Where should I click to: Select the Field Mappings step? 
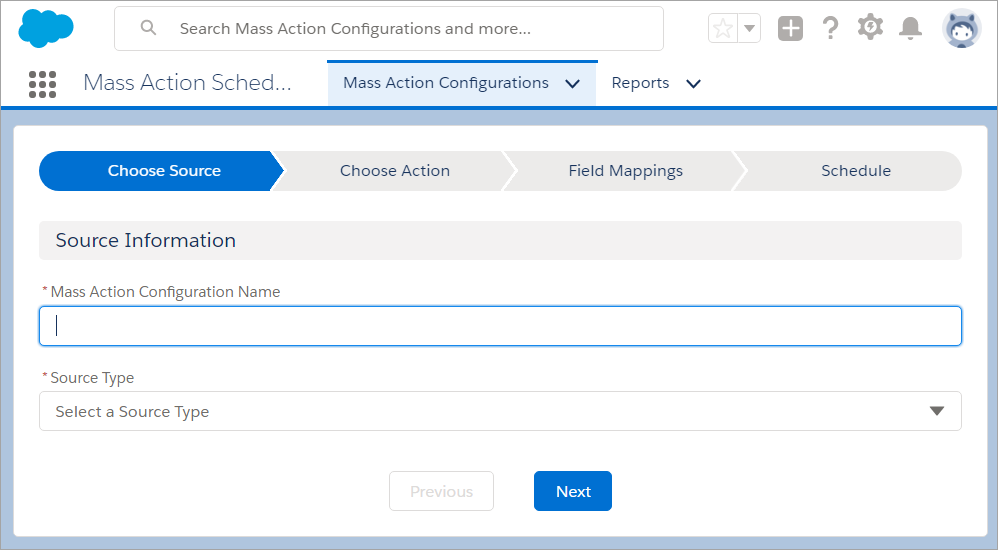tap(625, 171)
